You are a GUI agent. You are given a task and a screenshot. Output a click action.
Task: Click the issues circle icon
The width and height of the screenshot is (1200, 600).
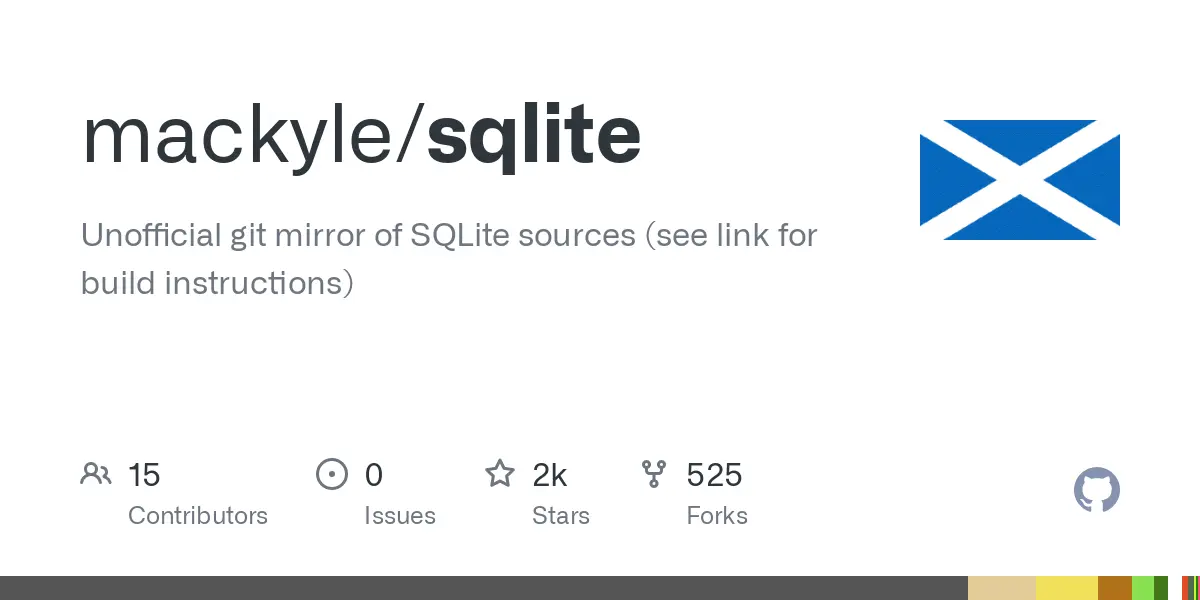point(331,474)
